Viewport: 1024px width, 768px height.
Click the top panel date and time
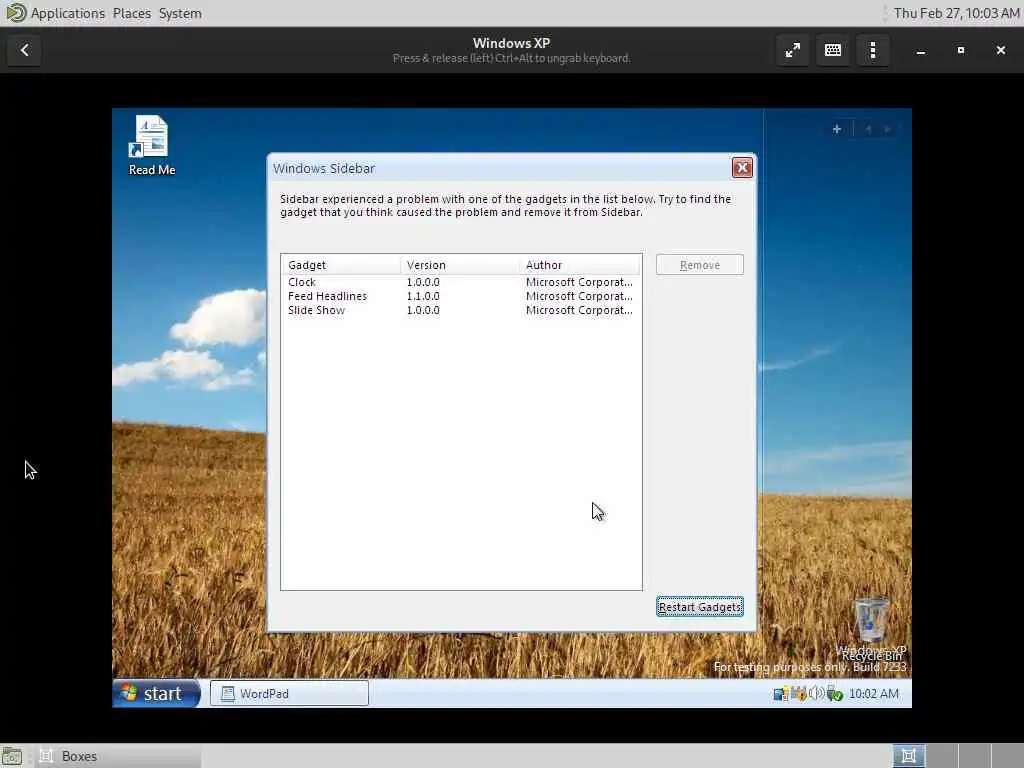point(955,13)
